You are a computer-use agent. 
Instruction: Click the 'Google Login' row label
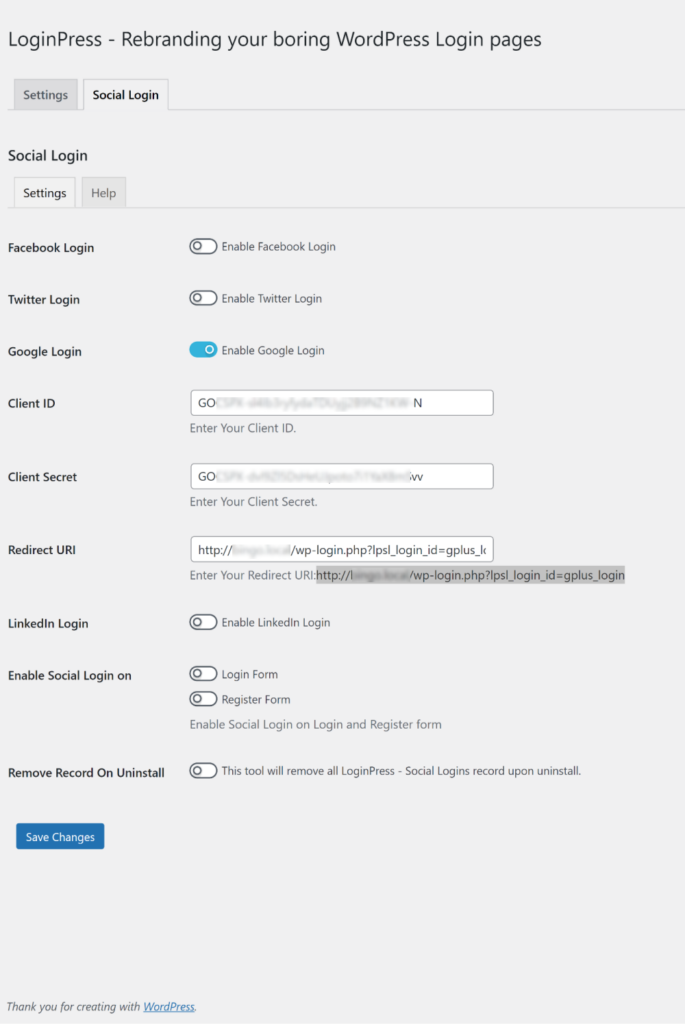tap(45, 351)
